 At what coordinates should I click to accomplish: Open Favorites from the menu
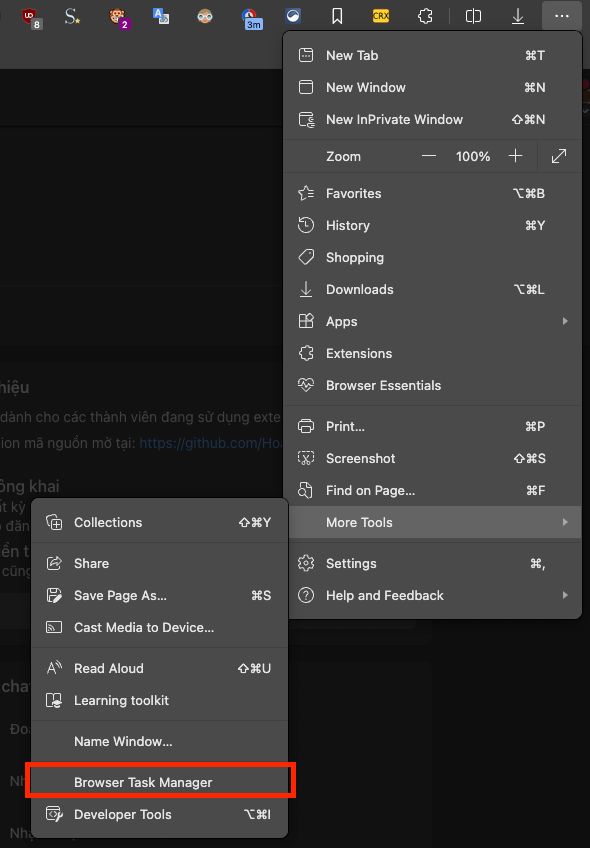point(432,193)
